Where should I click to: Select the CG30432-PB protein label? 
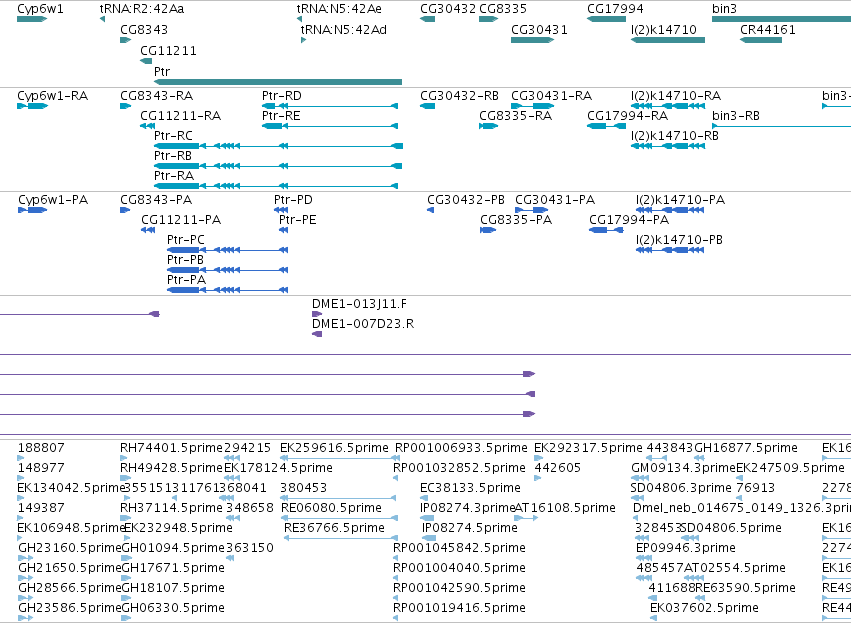[466, 200]
